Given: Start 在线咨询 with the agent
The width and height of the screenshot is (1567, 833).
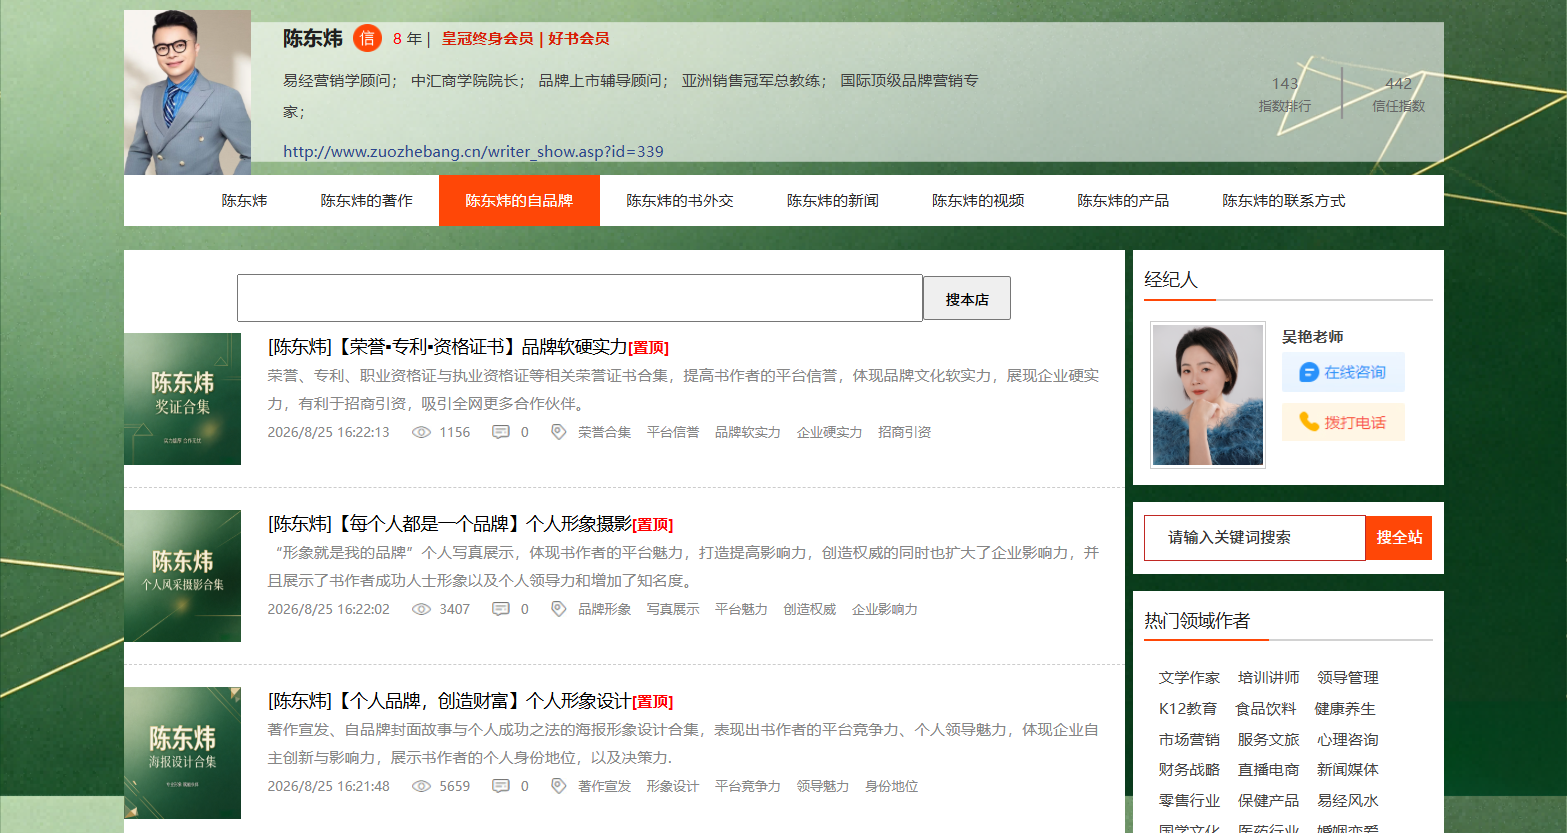Looking at the screenshot, I should tap(1343, 373).
